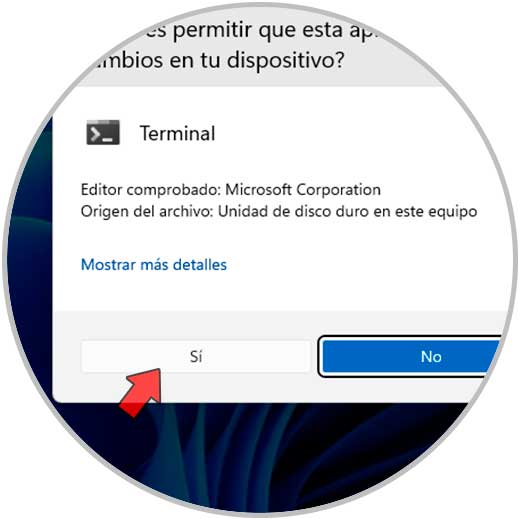
Task: Click Unidad de disco duro en este equipo text
Action: pos(347,211)
